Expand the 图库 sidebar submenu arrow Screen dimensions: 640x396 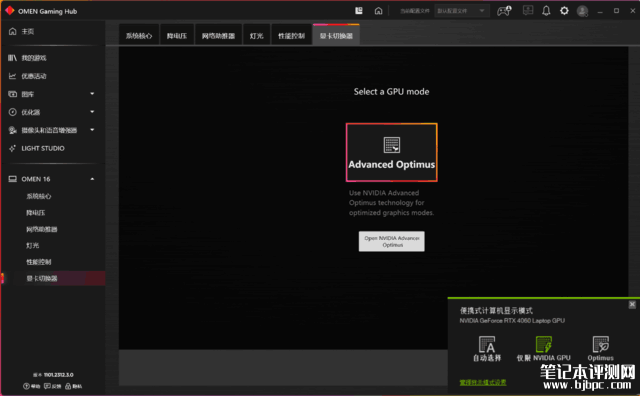(x=92, y=94)
